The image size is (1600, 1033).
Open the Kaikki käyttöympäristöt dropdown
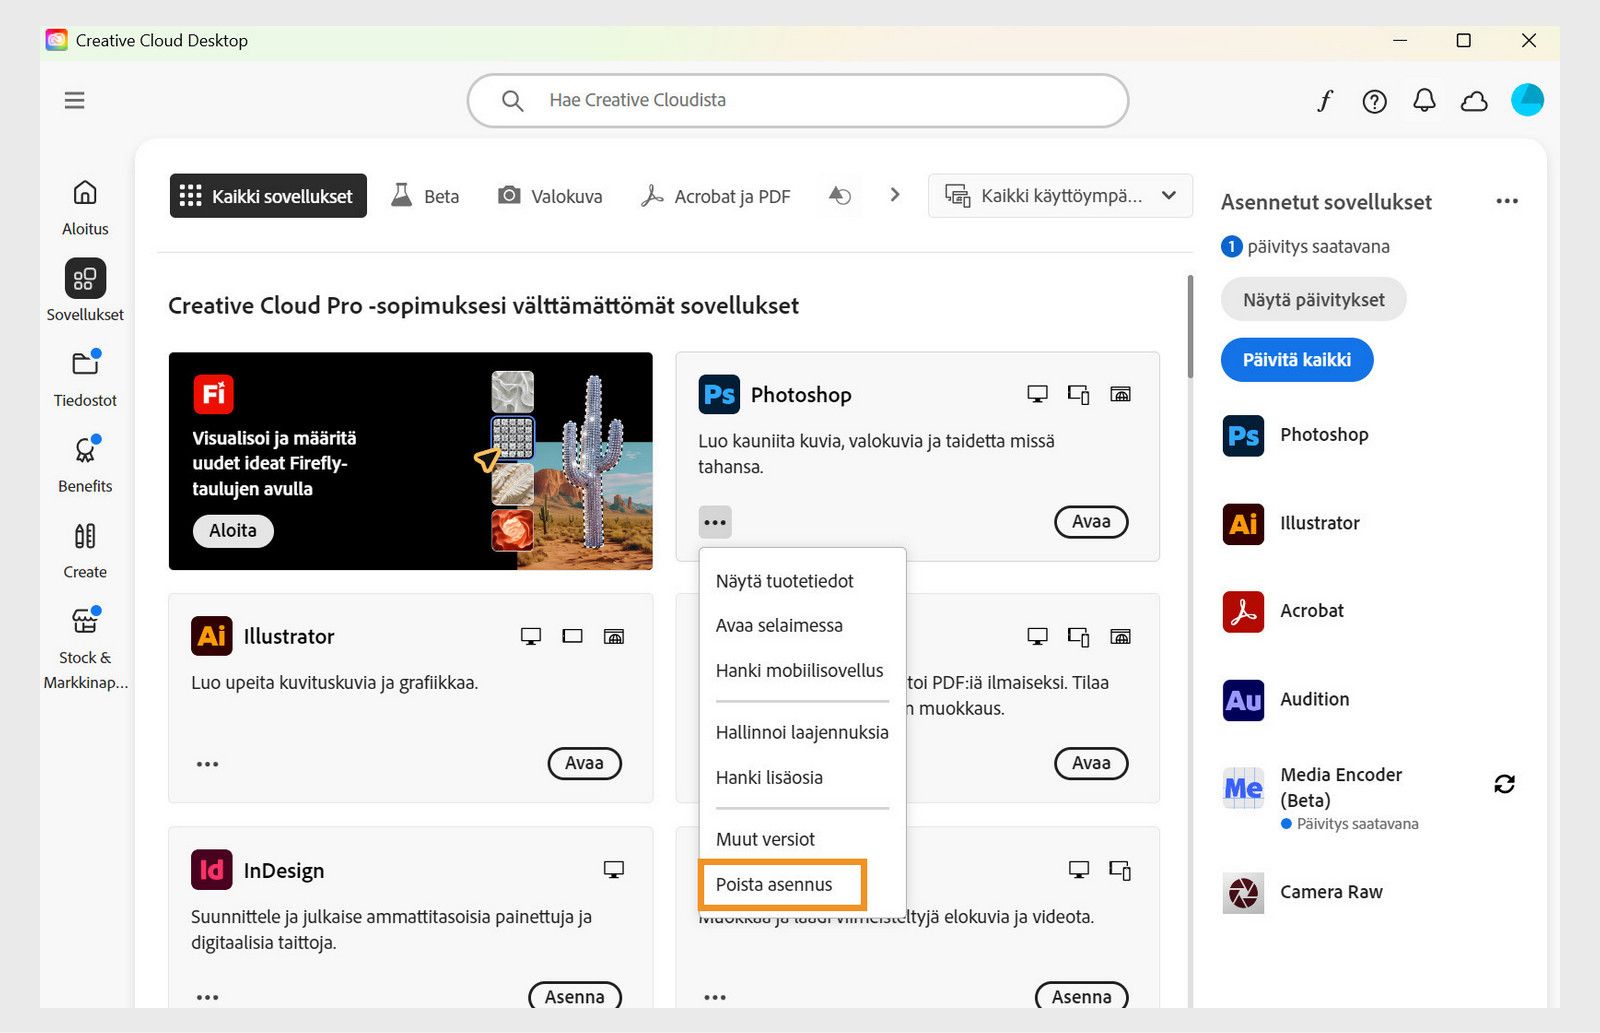1059,195
